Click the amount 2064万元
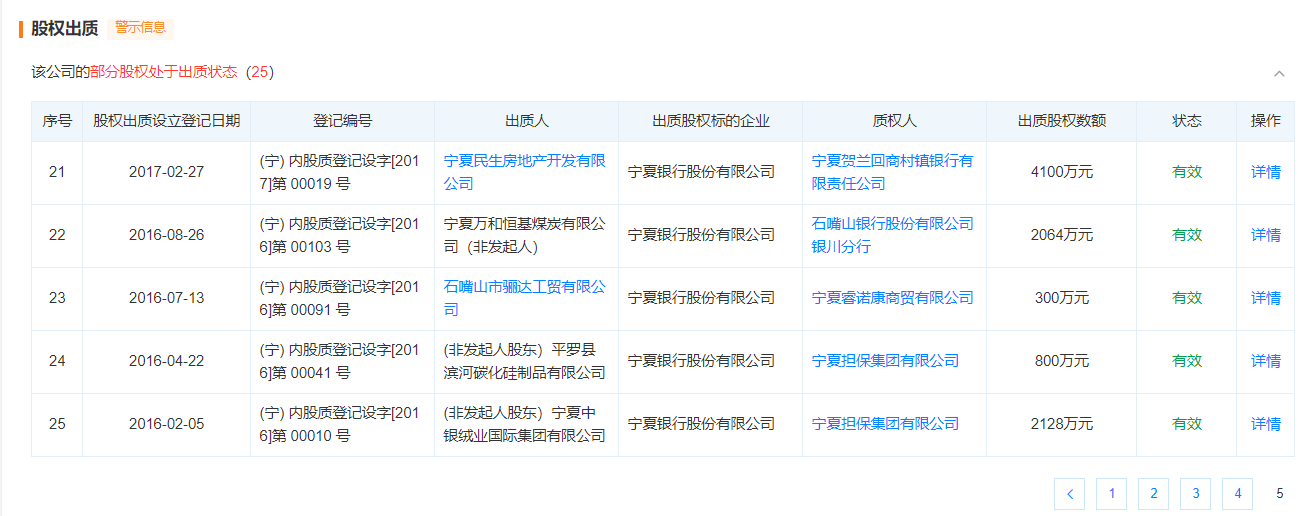Image resolution: width=1311 pixels, height=516 pixels. (1062, 235)
